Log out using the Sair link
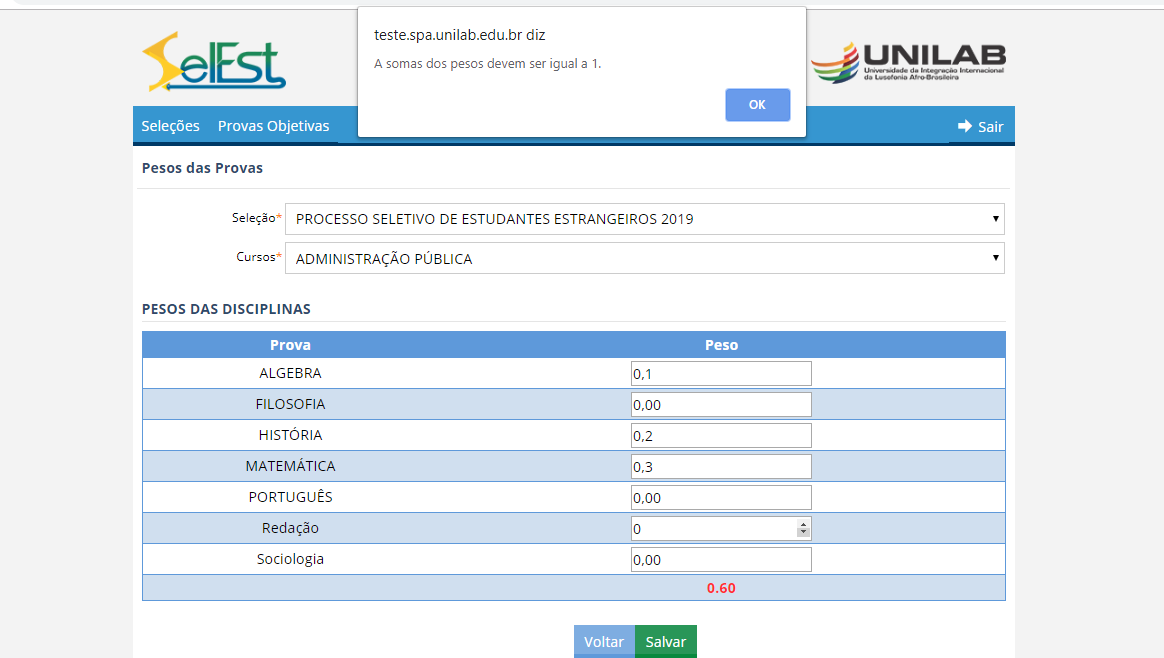The height and width of the screenshot is (658, 1164). coord(990,127)
